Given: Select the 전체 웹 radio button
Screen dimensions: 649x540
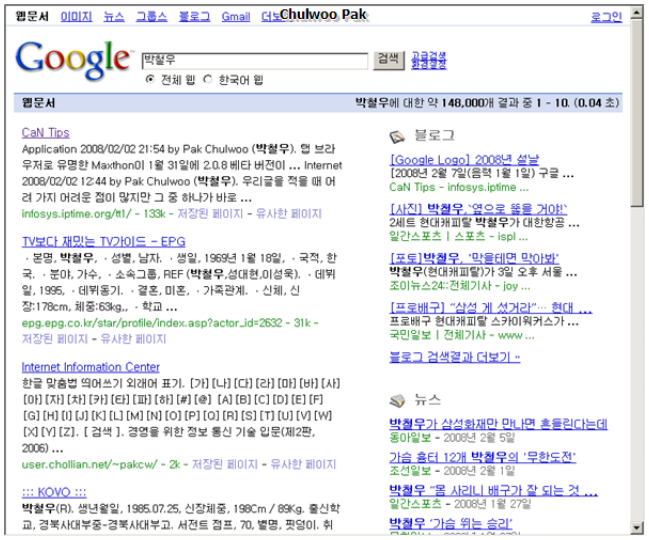Looking at the screenshot, I should pos(150,79).
